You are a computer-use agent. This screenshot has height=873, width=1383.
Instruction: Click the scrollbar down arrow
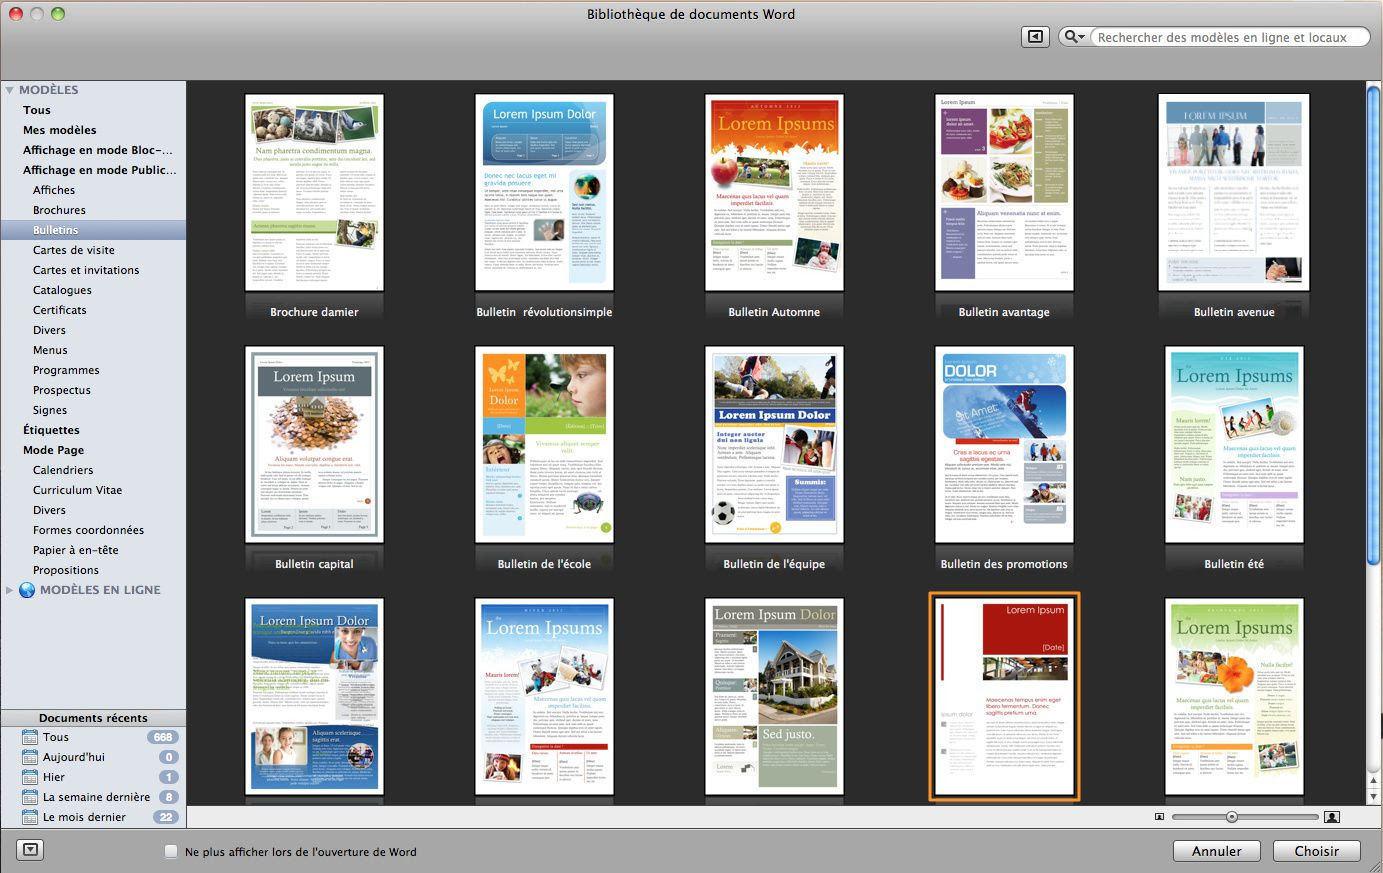click(1374, 796)
